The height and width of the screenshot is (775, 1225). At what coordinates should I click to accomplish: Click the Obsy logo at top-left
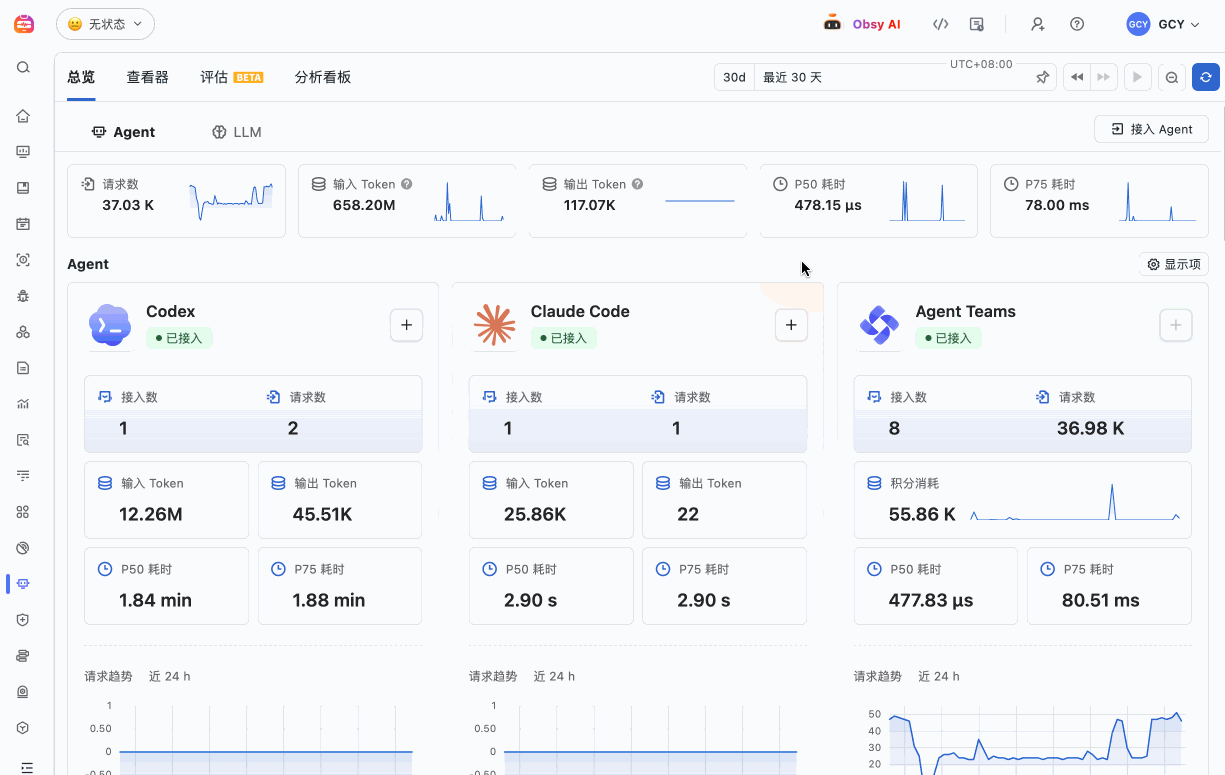pyautogui.click(x=23, y=24)
